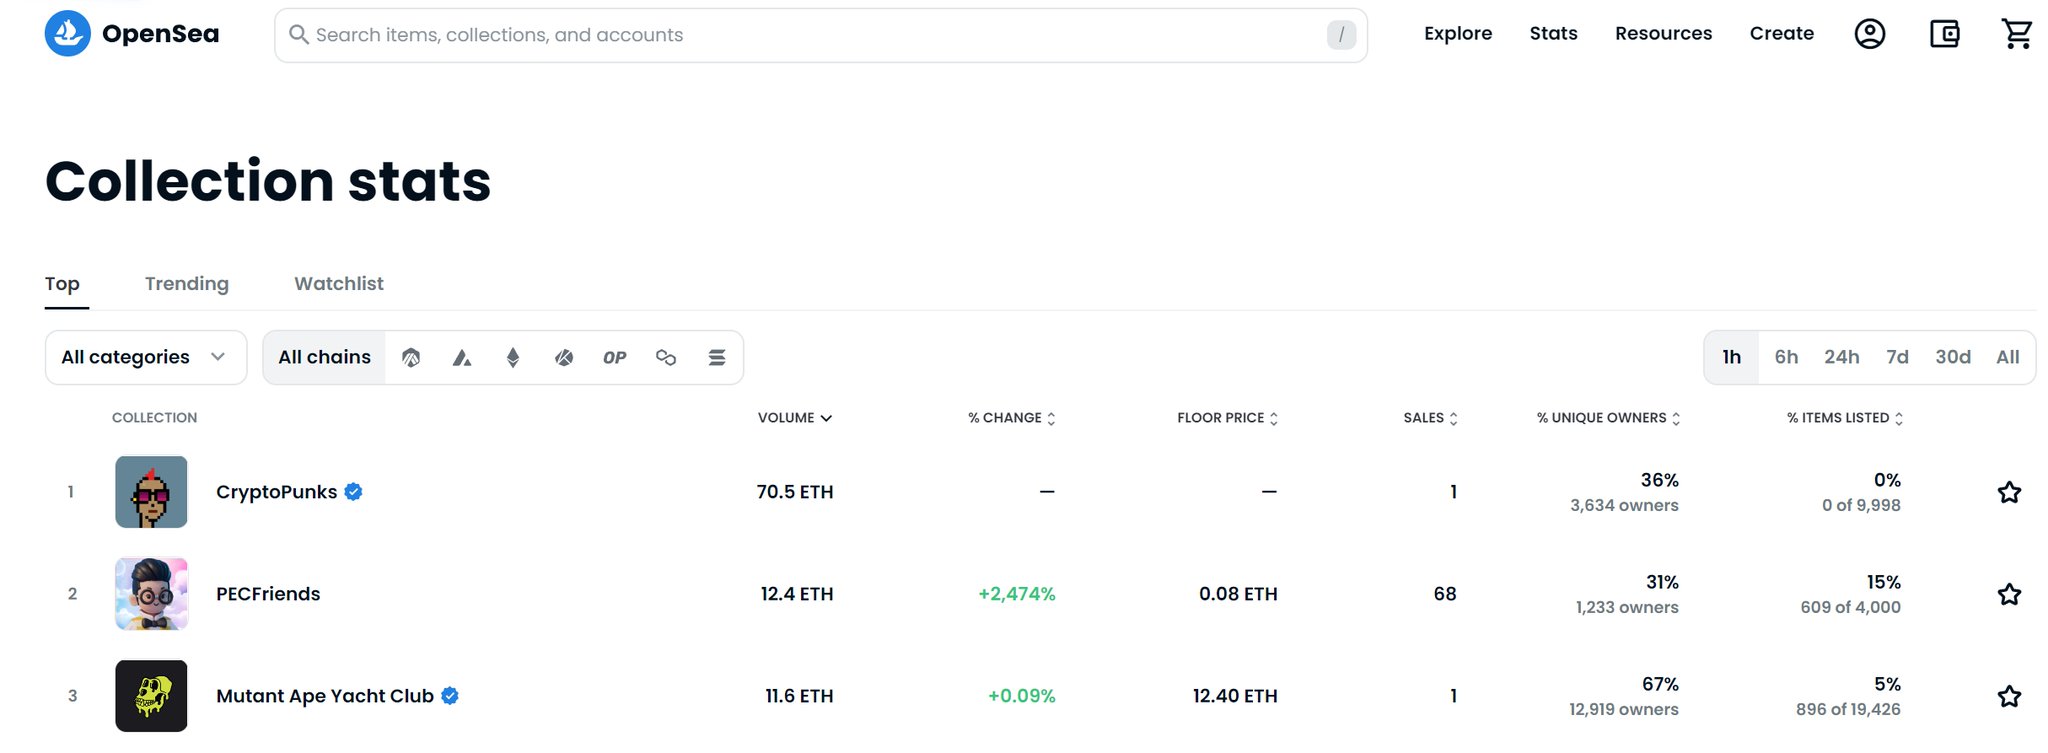2048x753 pixels.
Task: Click the OpenSea wordmark text
Action: 160,34
